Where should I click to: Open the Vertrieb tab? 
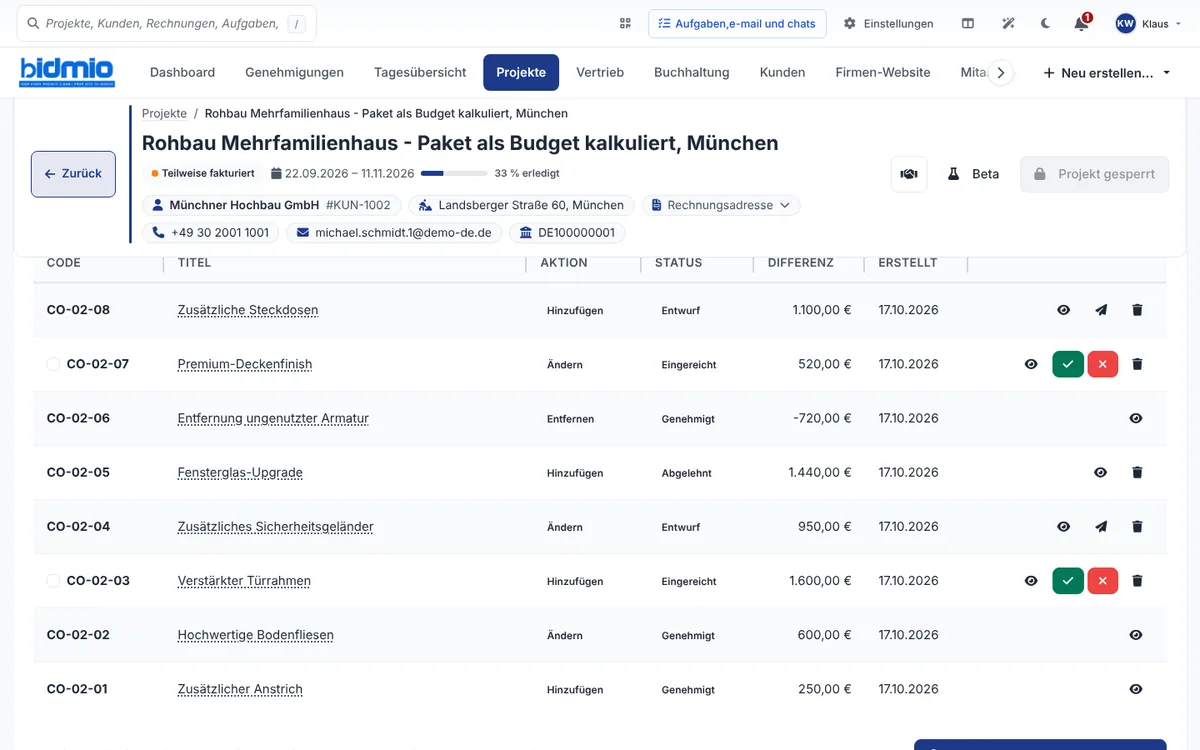[600, 72]
